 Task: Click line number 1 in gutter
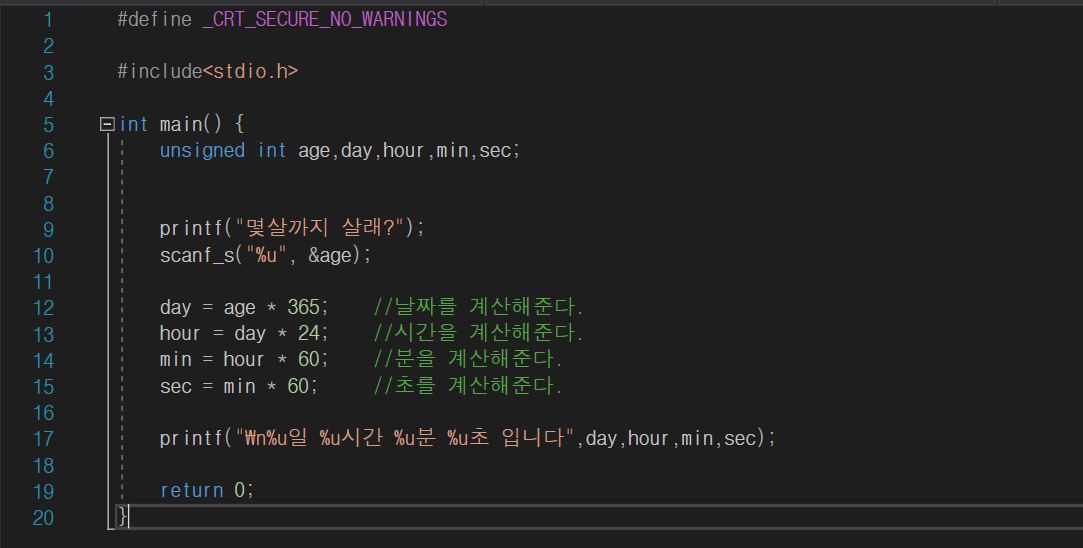[x=48, y=20]
